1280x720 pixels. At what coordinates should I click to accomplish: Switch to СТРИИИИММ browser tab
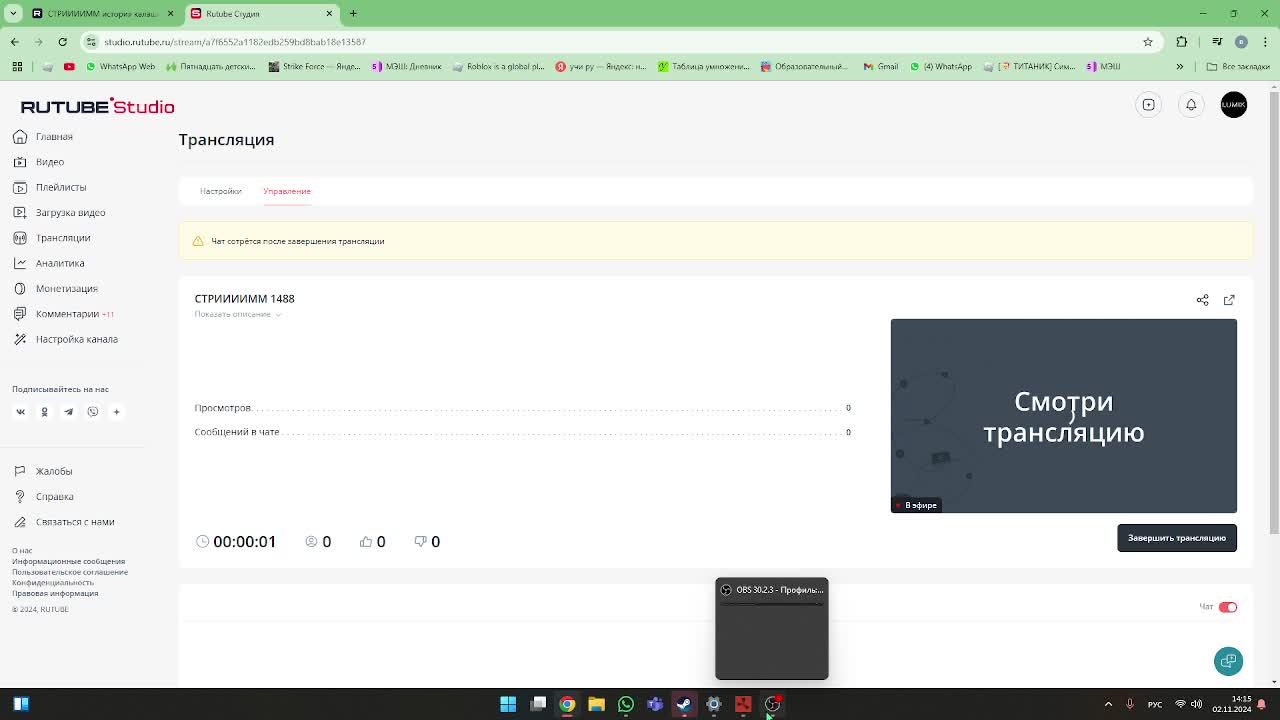101,14
